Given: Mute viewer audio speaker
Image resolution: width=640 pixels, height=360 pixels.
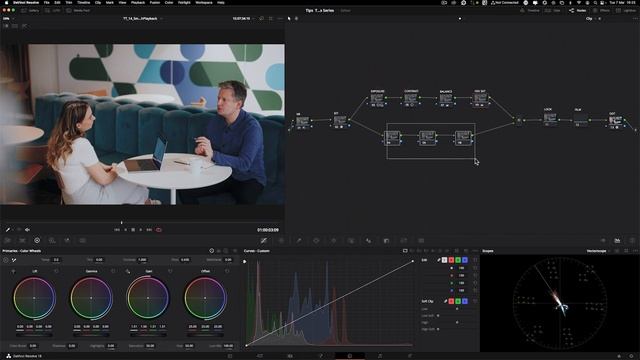Looking at the screenshot, I should point(27,230).
